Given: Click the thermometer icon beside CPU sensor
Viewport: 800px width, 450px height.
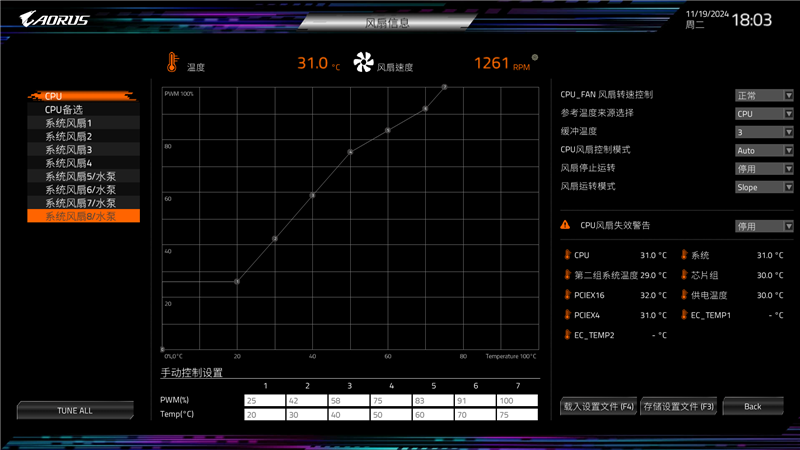Looking at the screenshot, I should (567, 255).
